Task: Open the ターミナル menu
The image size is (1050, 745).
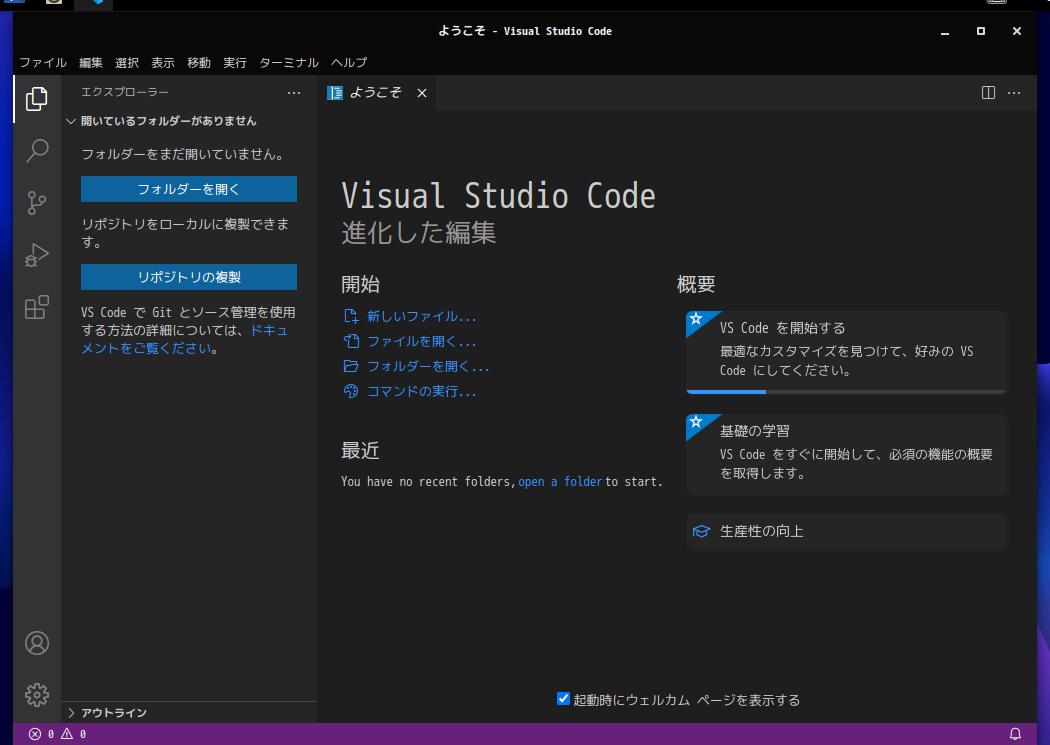Action: pos(289,62)
